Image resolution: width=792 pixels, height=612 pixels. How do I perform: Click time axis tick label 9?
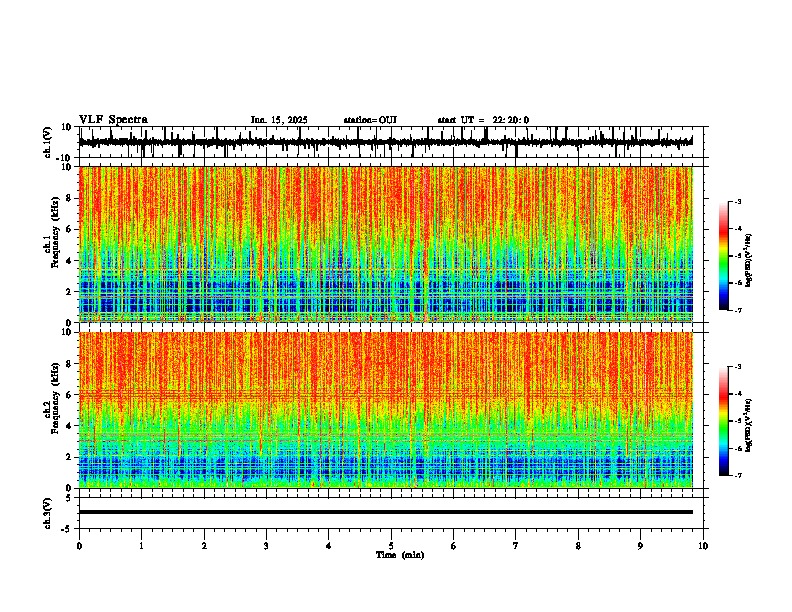pos(640,546)
